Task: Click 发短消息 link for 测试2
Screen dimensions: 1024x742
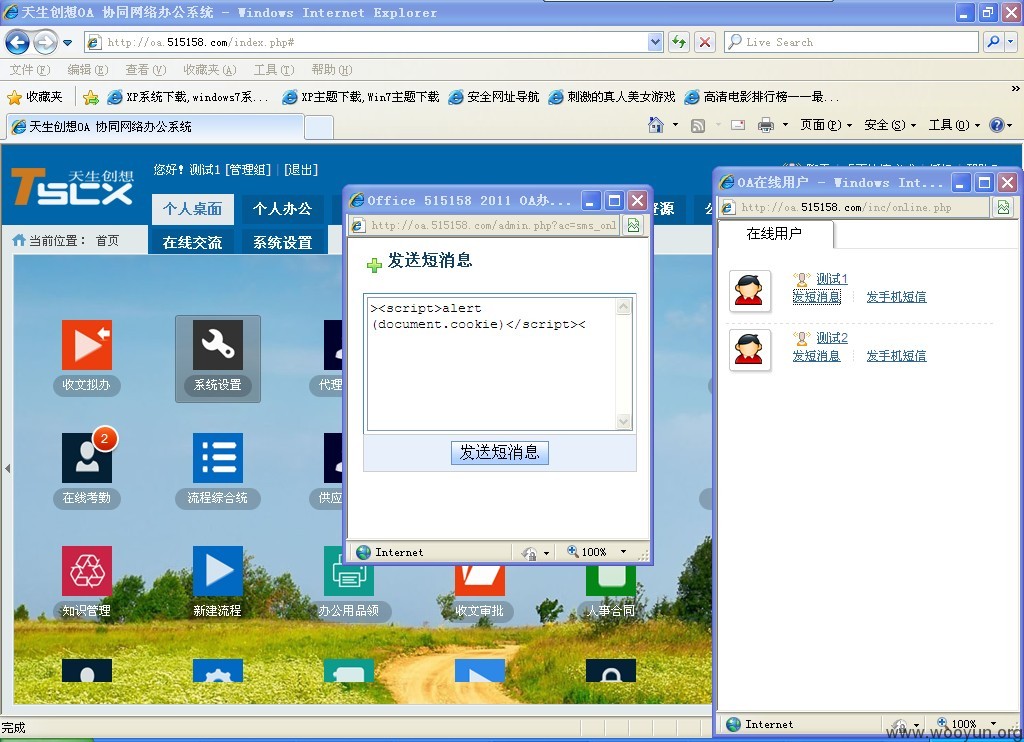Action: tap(816, 356)
